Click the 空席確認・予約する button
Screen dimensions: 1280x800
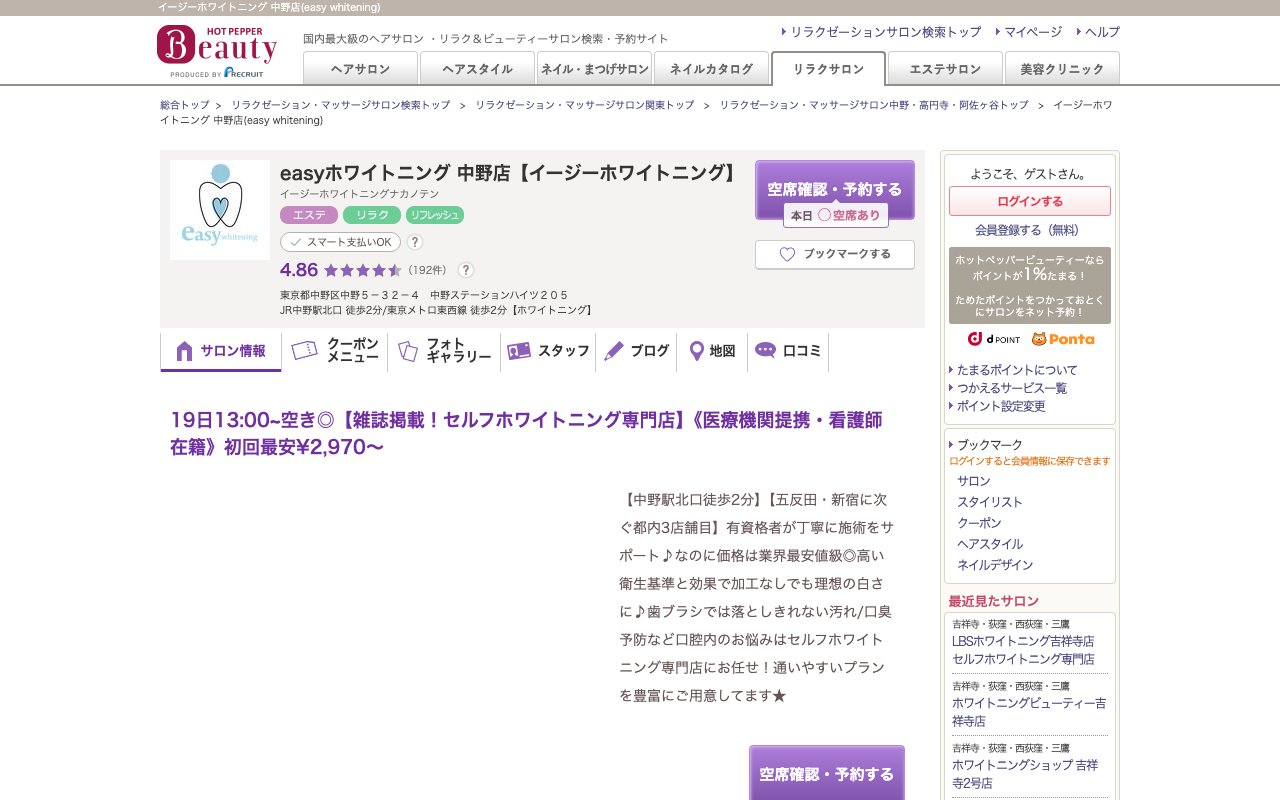click(x=835, y=188)
